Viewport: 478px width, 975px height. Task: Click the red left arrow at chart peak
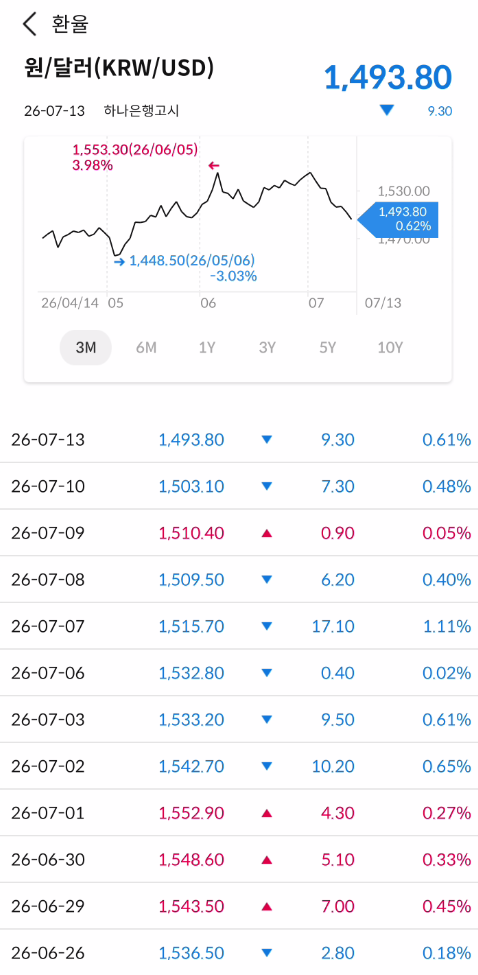point(214,165)
